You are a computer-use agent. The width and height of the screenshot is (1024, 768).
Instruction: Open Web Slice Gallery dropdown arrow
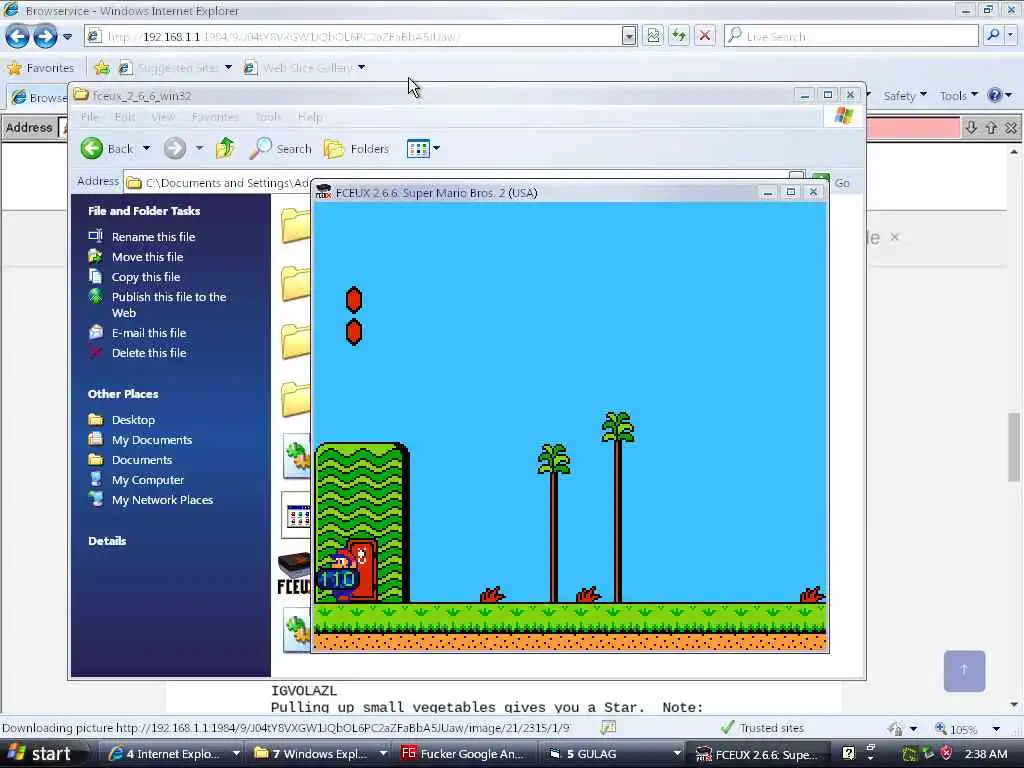[x=361, y=67]
